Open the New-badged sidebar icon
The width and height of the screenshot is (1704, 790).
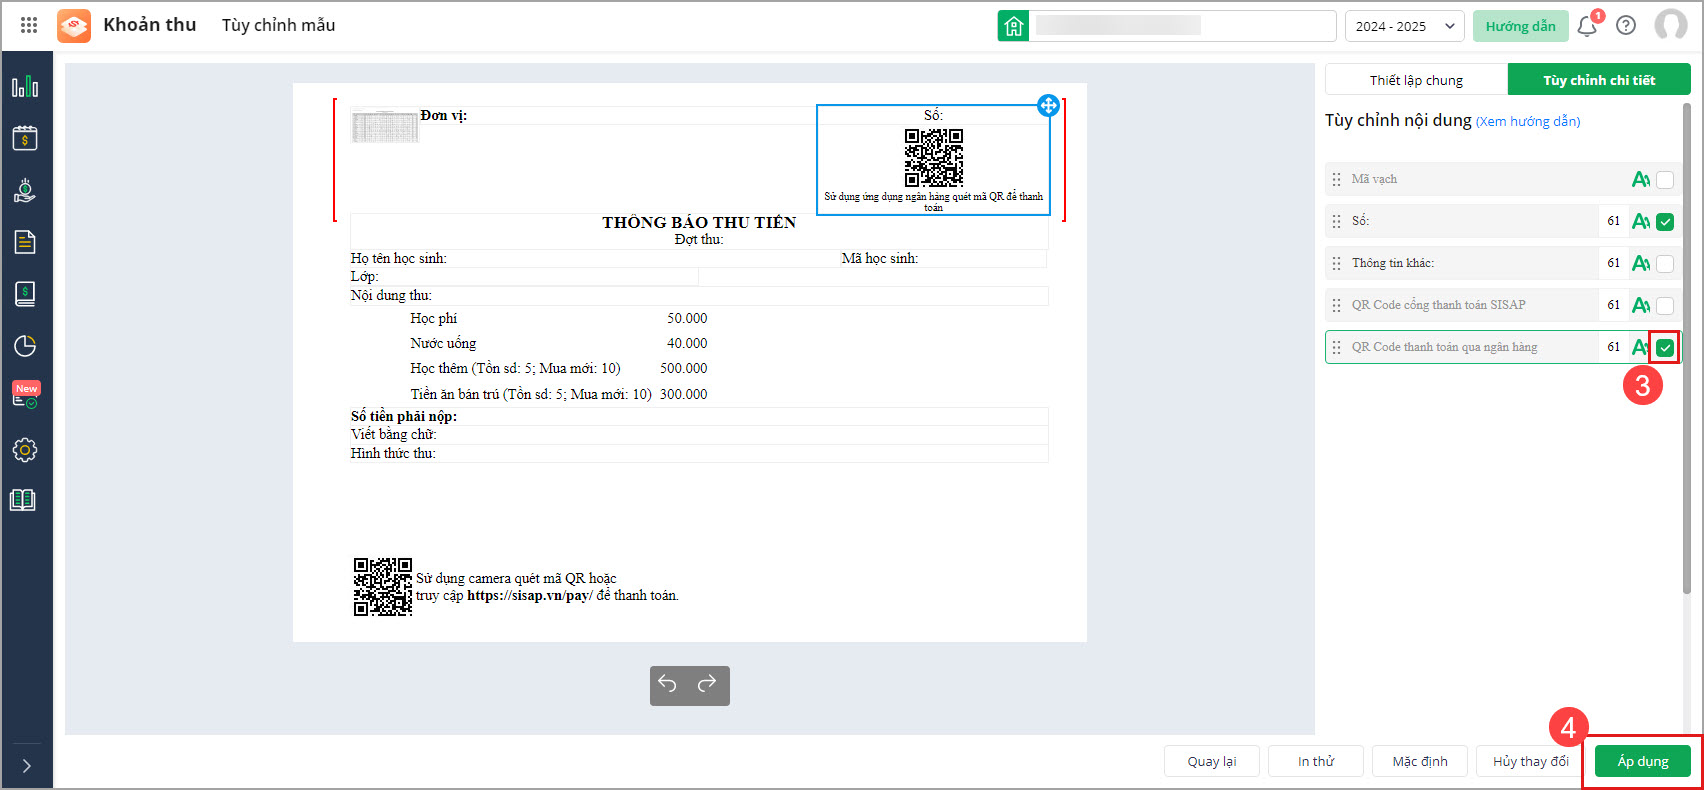pos(25,395)
